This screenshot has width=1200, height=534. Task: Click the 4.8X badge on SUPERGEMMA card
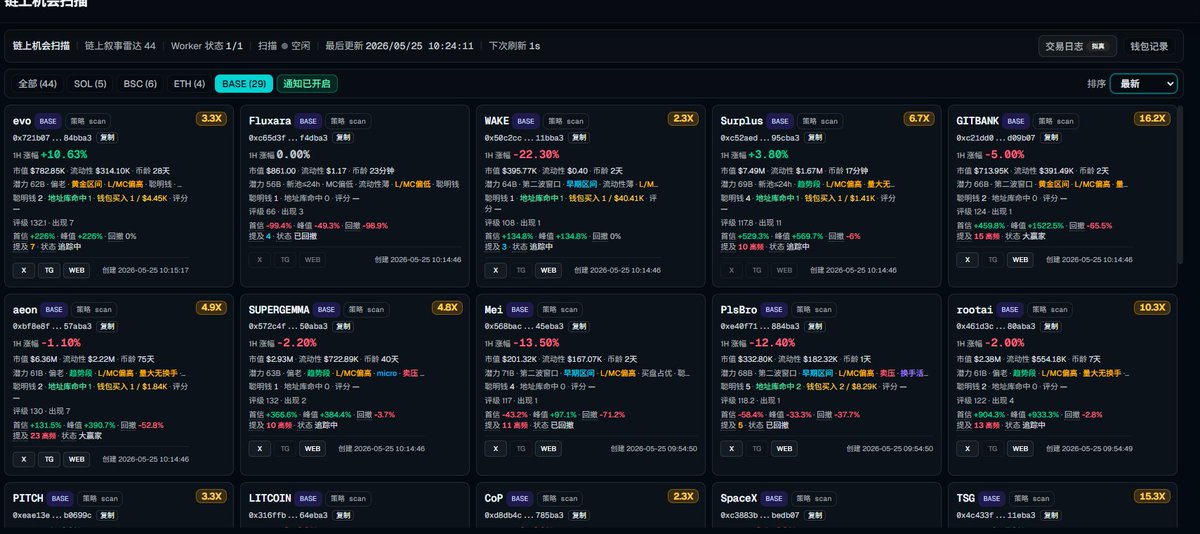tap(446, 307)
